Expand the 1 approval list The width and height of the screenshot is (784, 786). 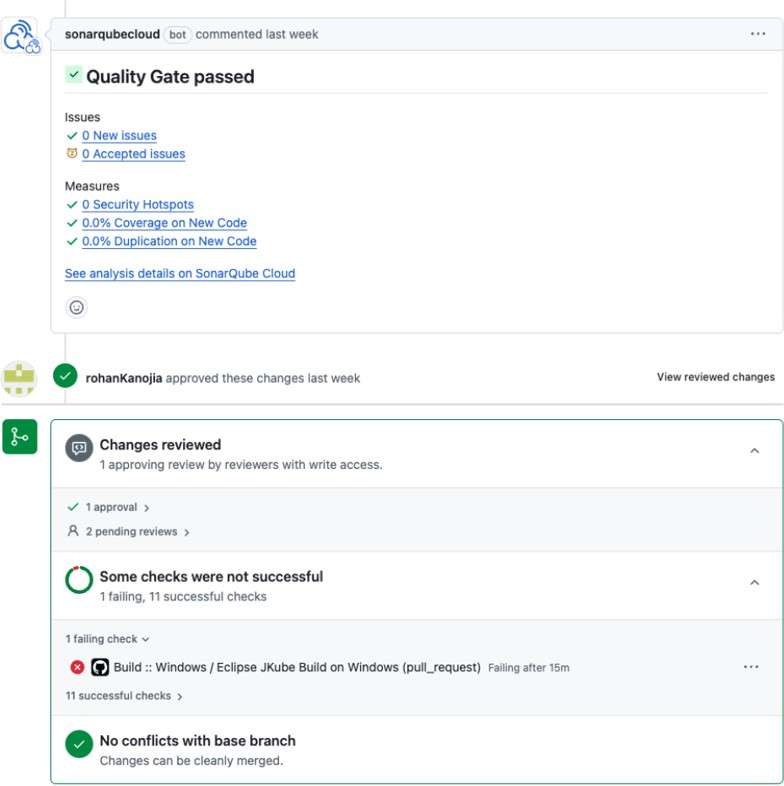(108, 508)
